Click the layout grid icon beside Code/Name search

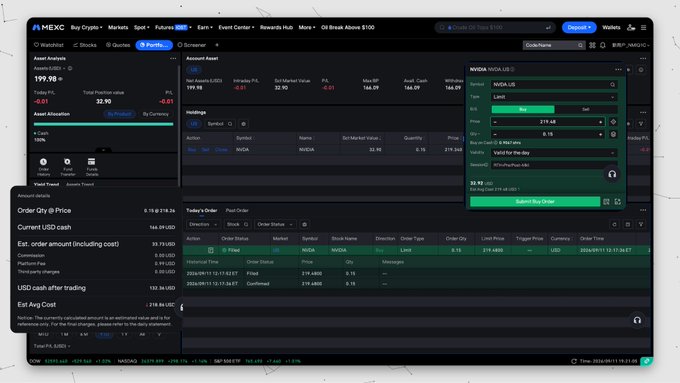click(x=592, y=45)
